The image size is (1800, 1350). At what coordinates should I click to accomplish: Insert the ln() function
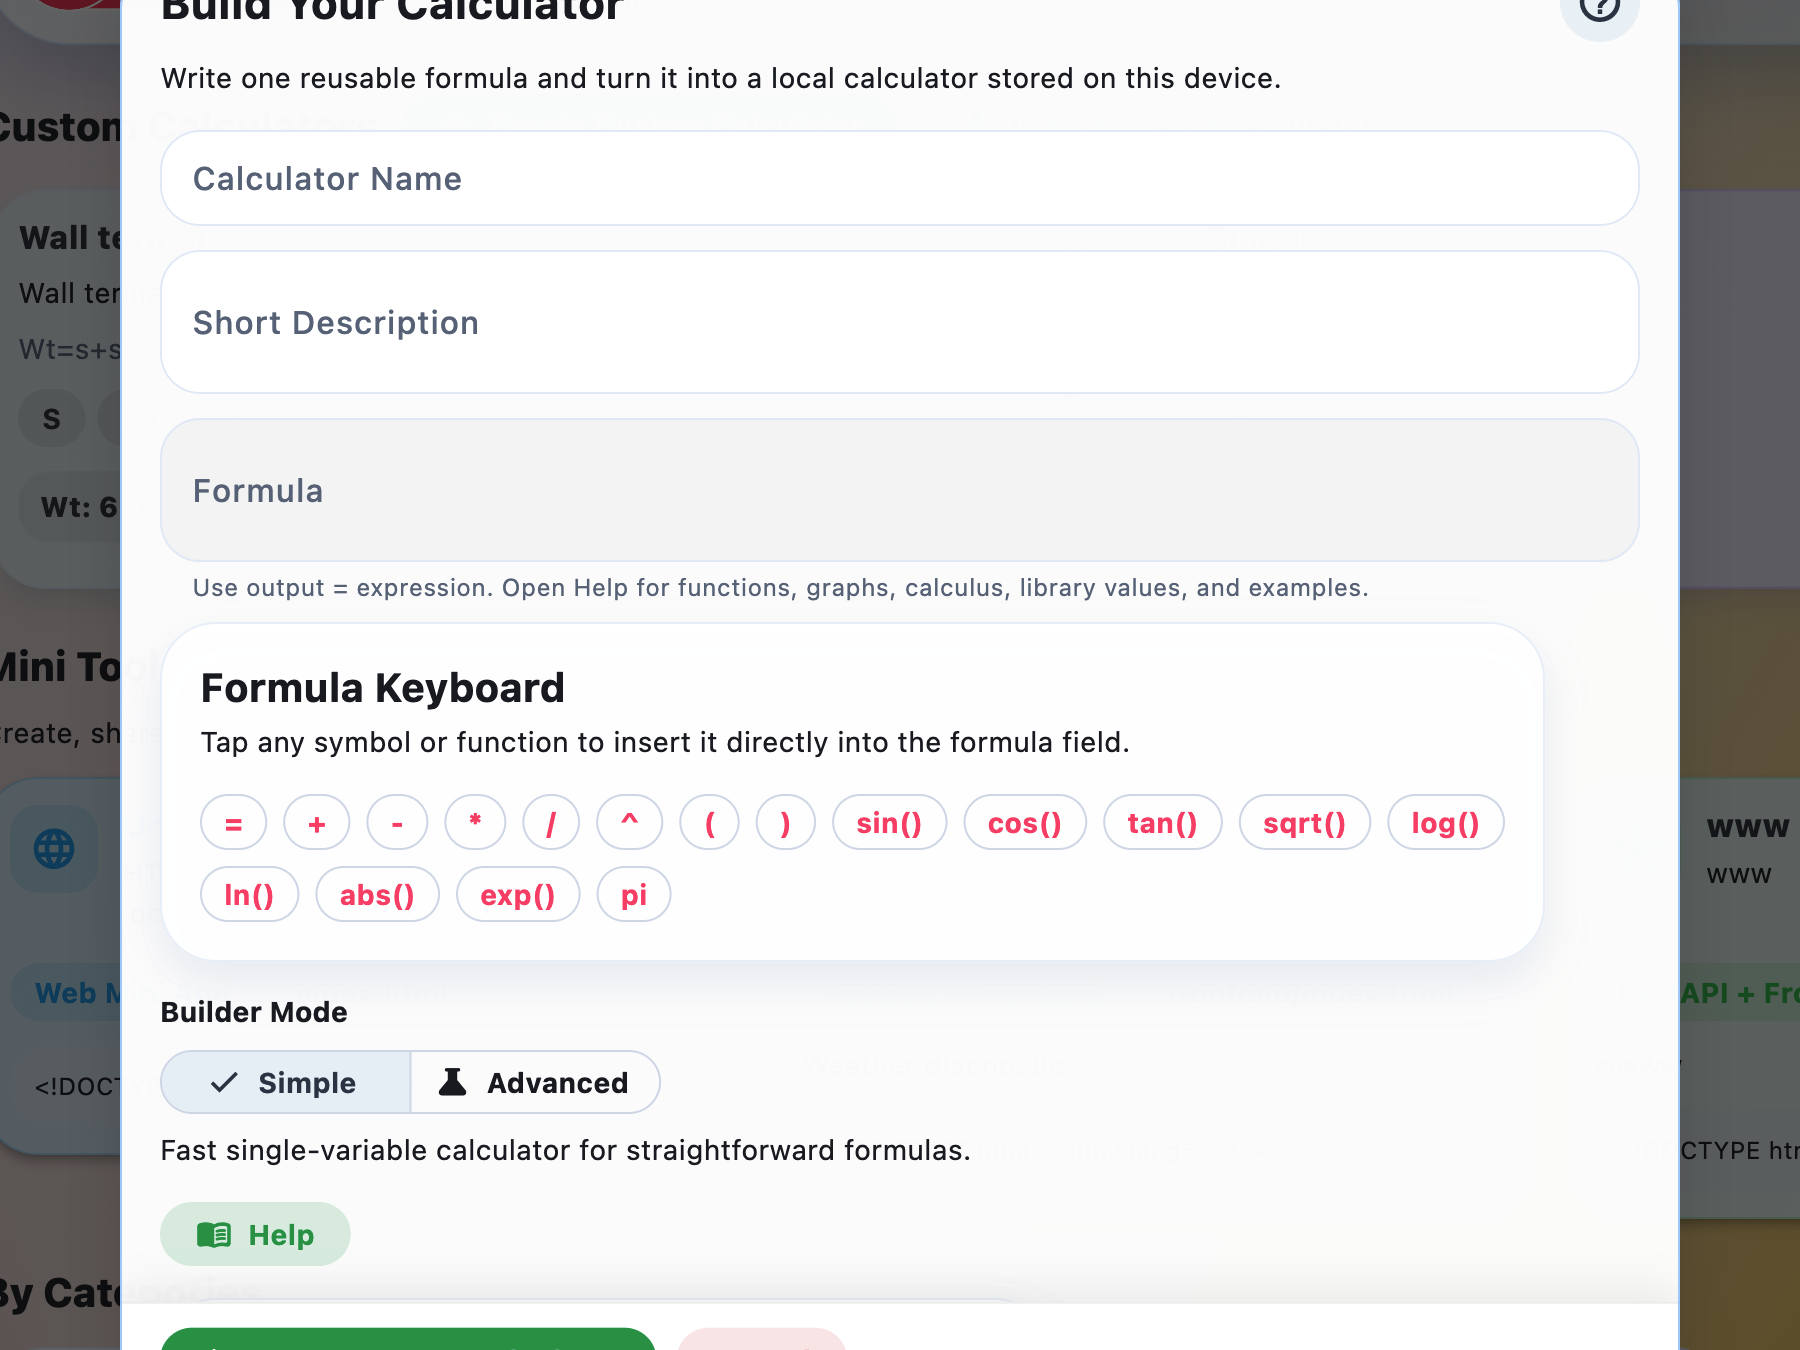249,895
